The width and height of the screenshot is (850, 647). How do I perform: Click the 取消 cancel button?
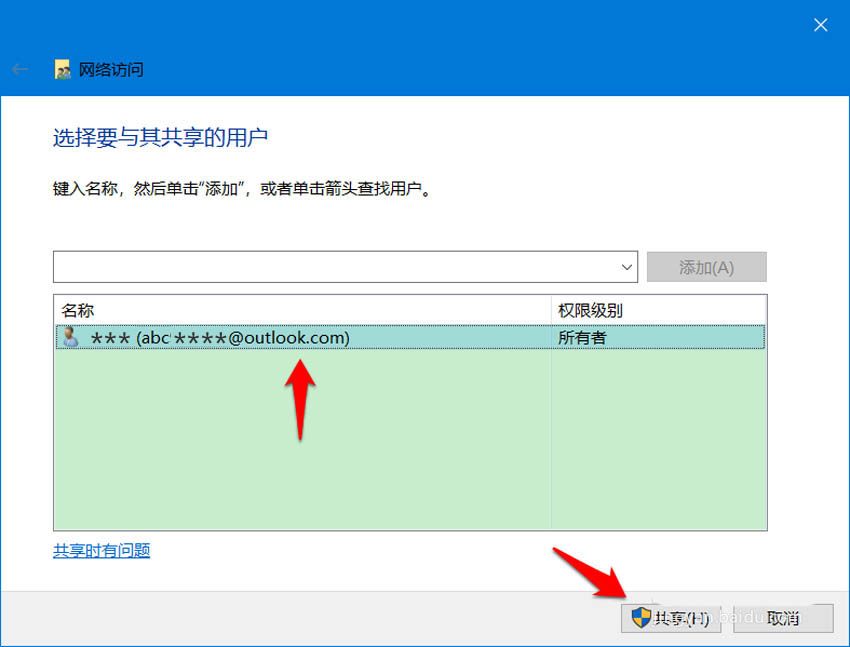click(784, 618)
